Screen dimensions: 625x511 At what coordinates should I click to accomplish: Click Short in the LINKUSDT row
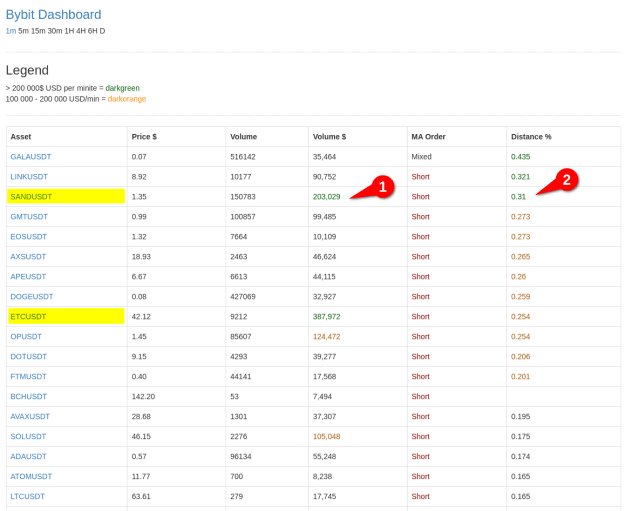coord(421,177)
